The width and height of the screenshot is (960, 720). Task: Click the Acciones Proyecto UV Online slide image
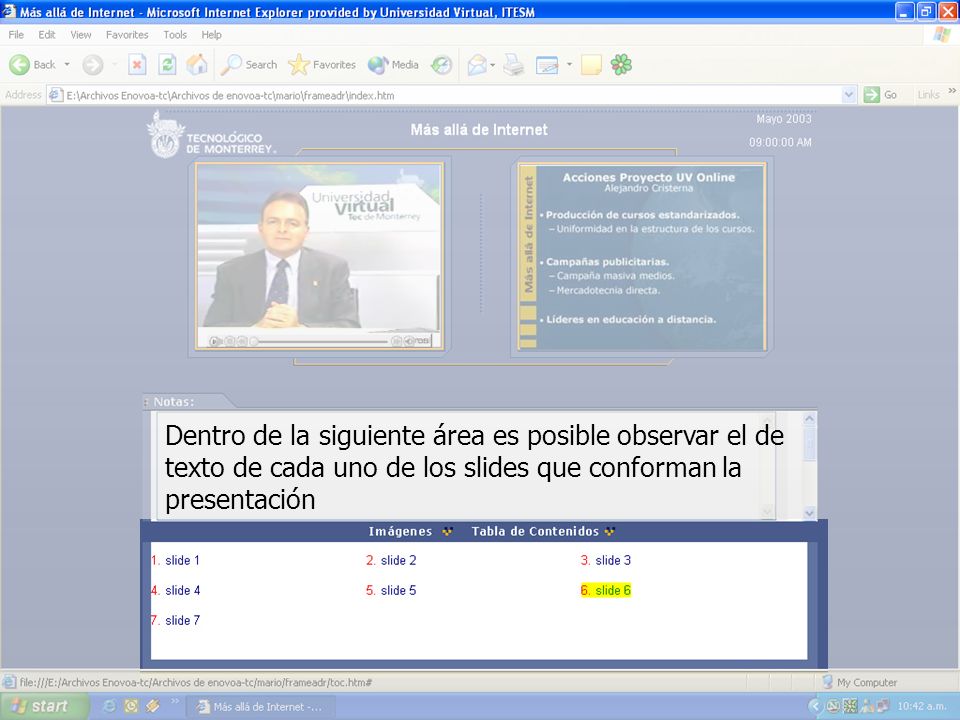click(x=642, y=257)
